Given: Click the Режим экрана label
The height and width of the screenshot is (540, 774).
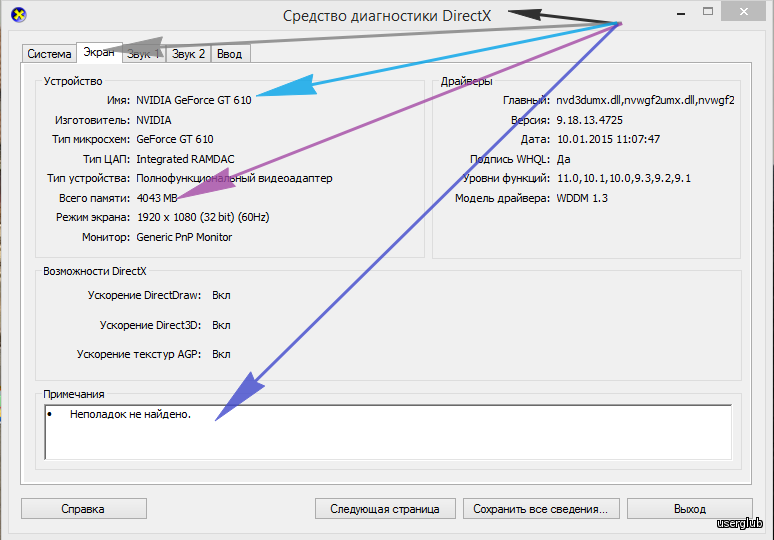Looking at the screenshot, I should pos(93,217).
